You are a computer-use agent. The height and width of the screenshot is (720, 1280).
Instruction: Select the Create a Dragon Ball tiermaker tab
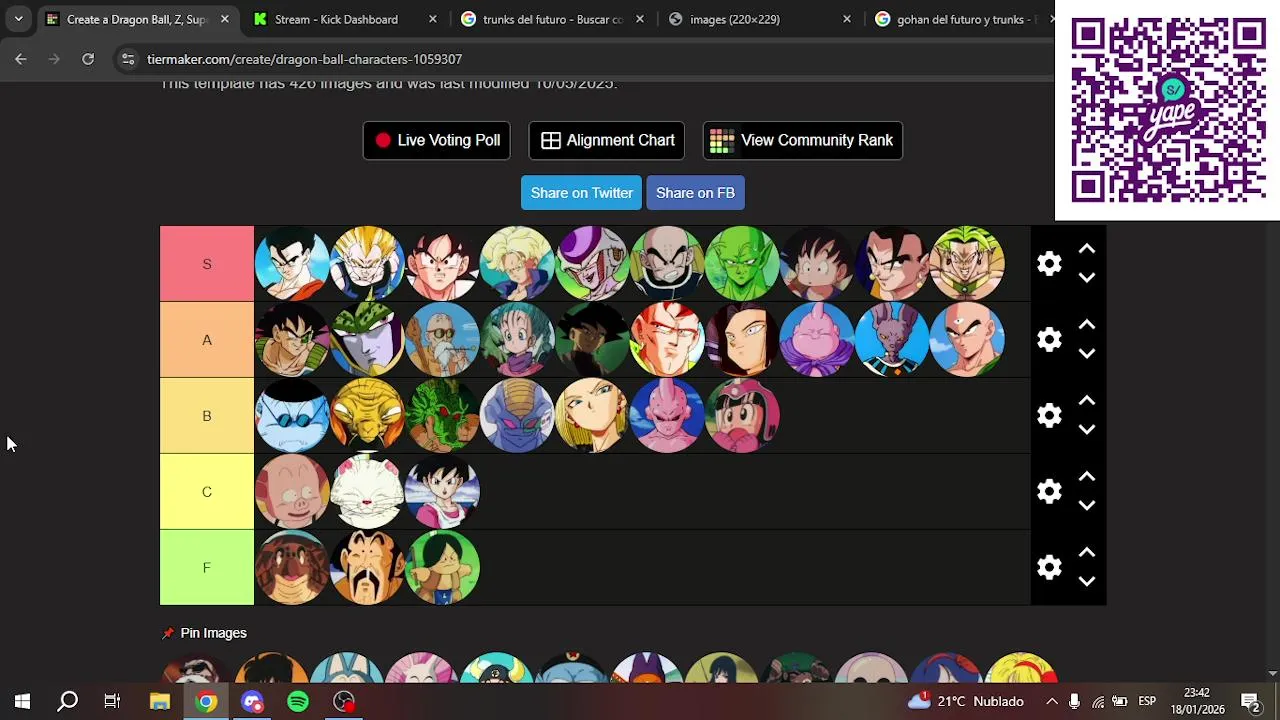136,19
